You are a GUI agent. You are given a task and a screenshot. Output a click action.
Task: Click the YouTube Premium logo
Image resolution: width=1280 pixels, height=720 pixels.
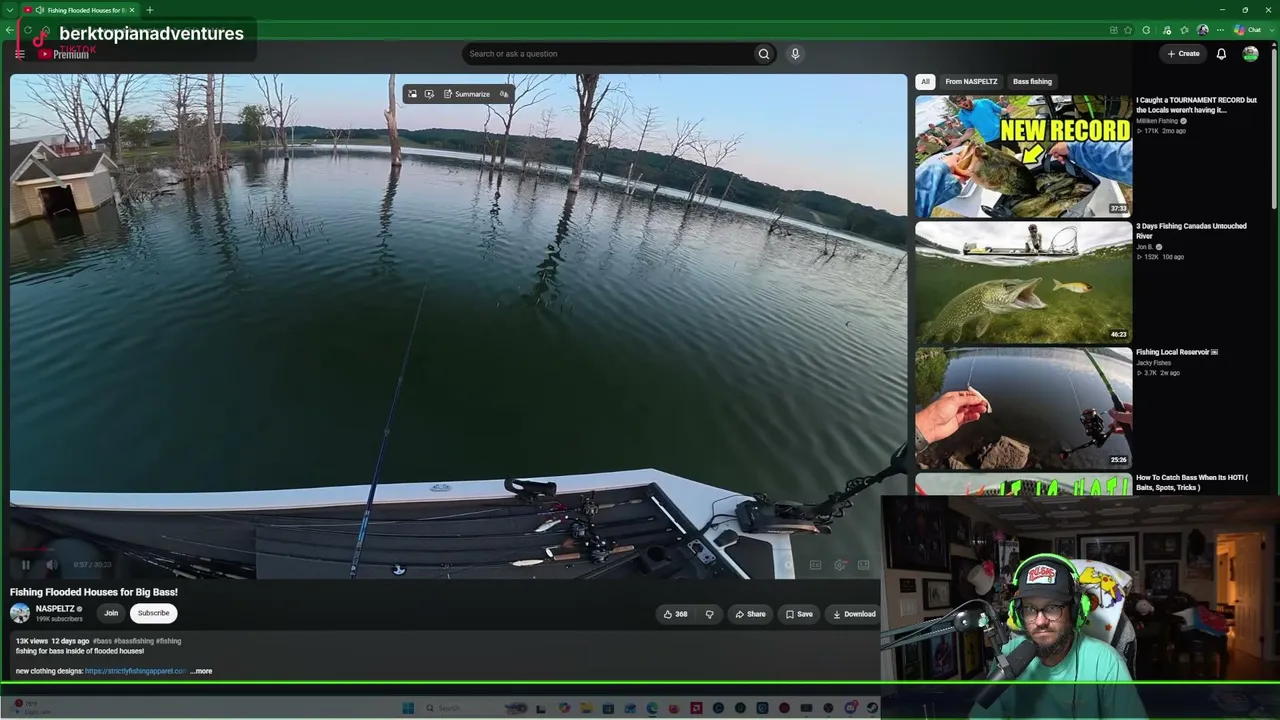click(64, 54)
